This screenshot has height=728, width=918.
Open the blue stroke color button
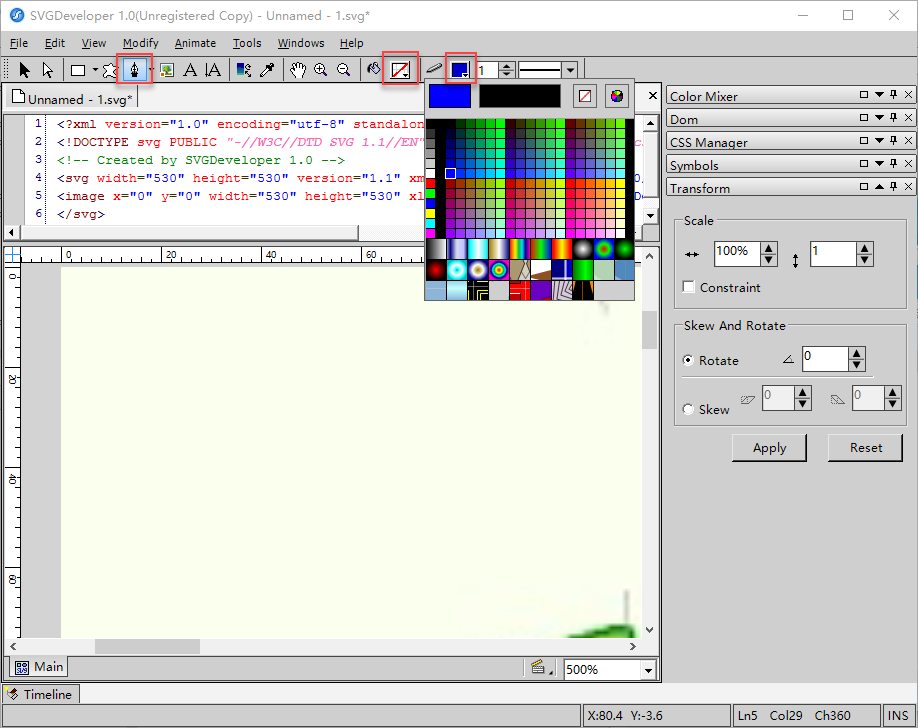460,70
